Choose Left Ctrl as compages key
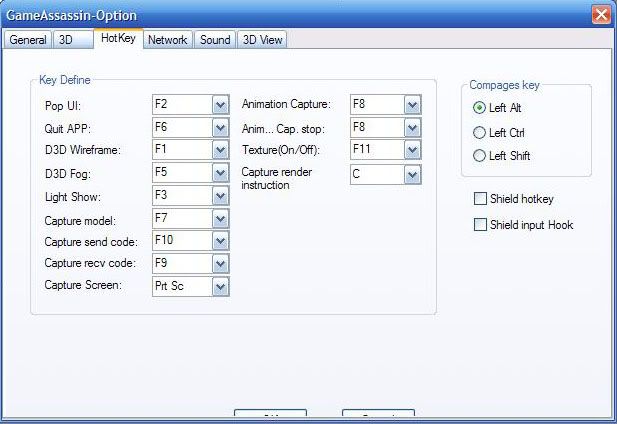617x424 pixels. [x=479, y=133]
